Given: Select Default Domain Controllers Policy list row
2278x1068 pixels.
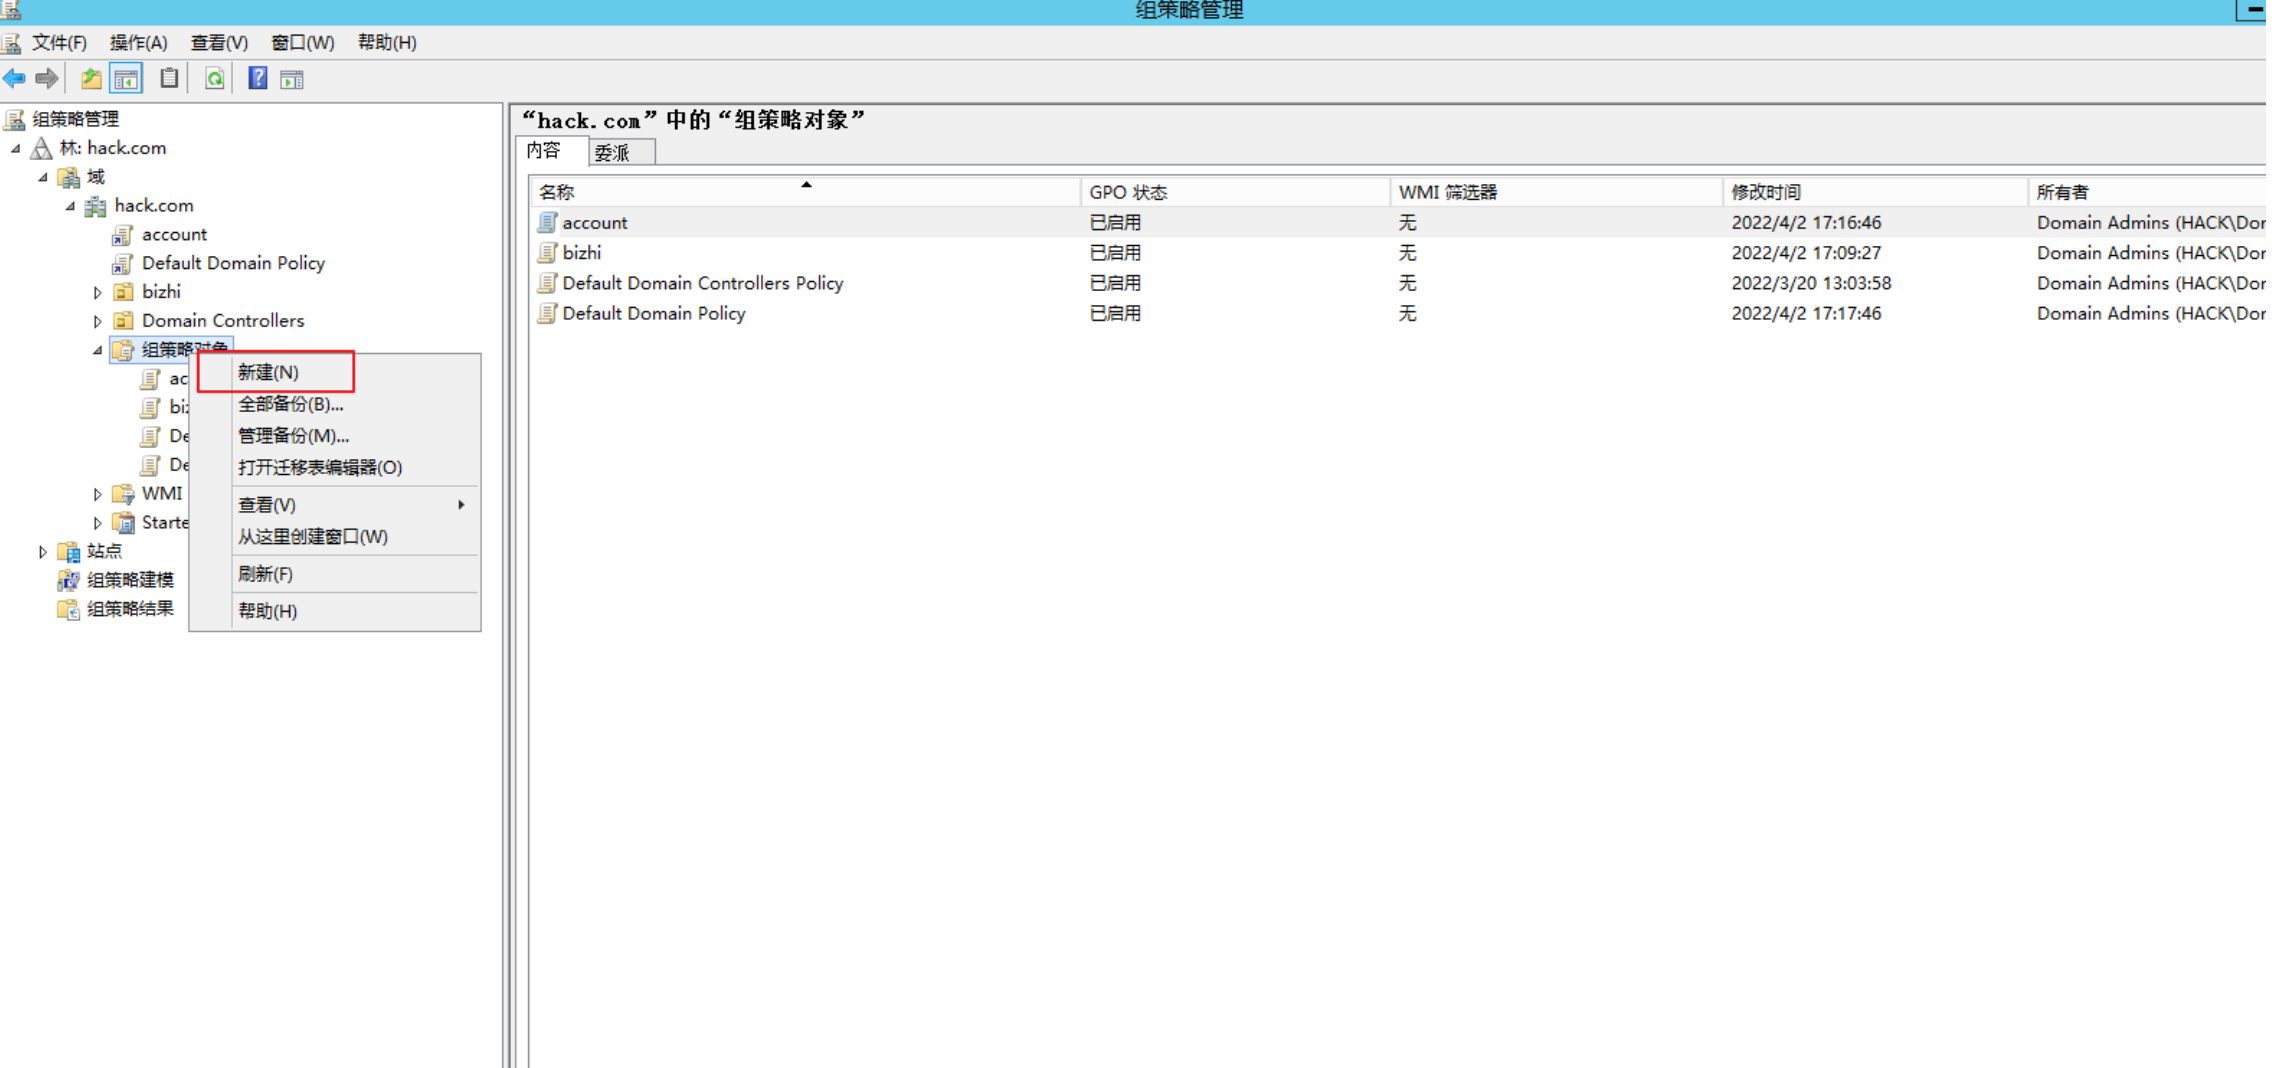Looking at the screenshot, I should 1398,283.
